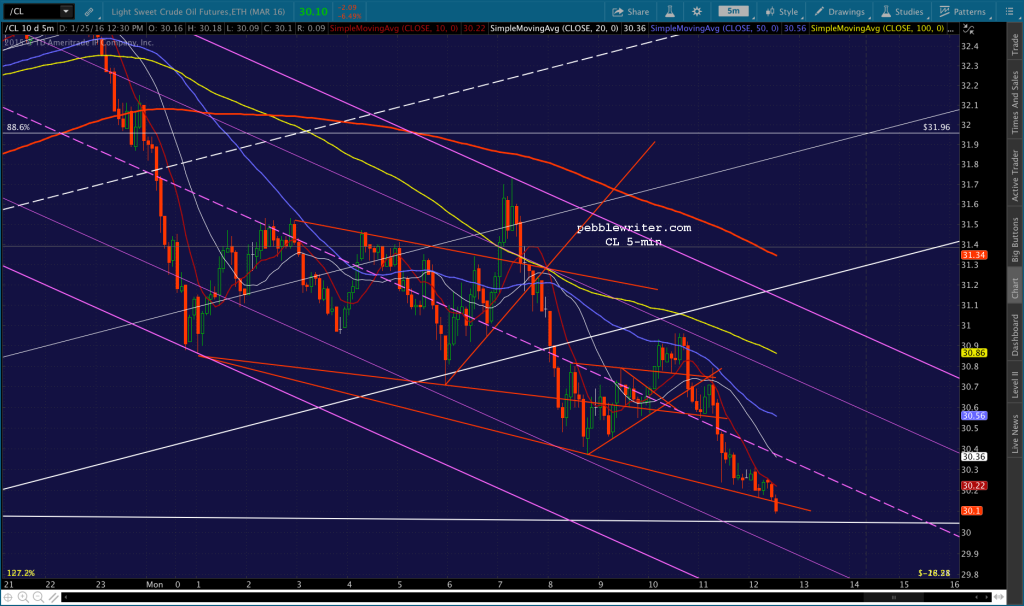
Task: Click the SimpleMovingAvg (CLOSE, 20, 0) label
Action: [554, 29]
